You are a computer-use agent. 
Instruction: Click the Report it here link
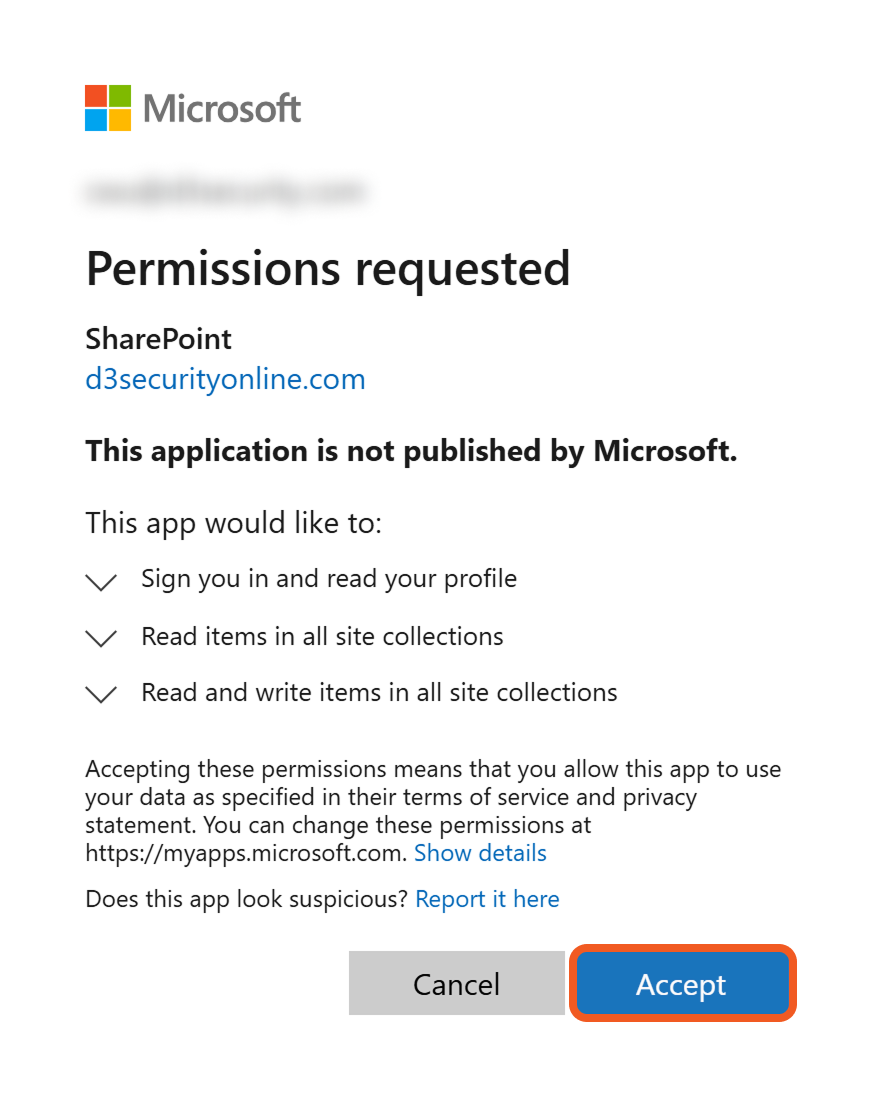coord(487,899)
